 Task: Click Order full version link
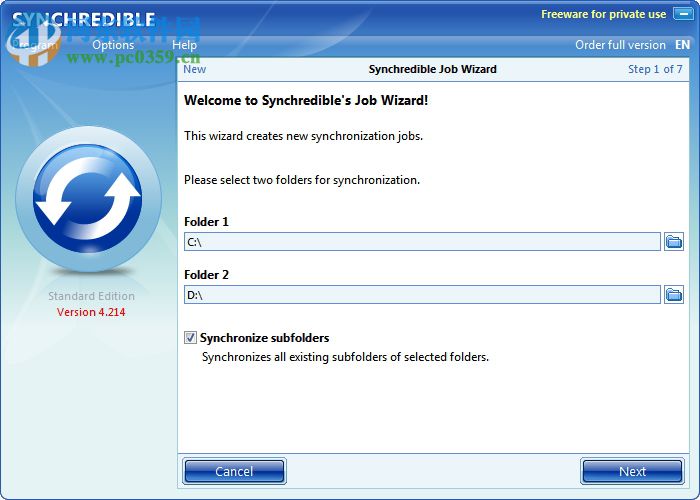point(620,45)
